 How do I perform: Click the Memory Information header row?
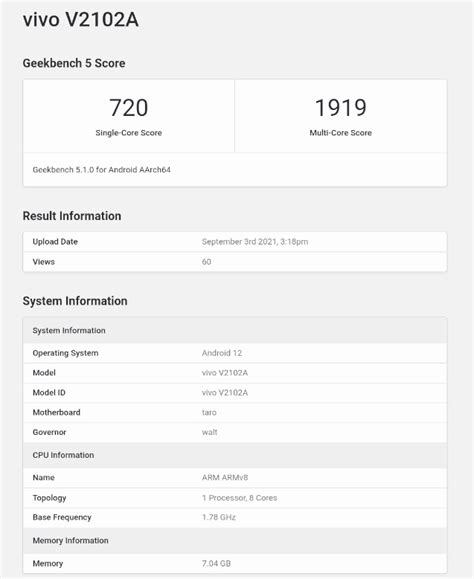[235, 541]
